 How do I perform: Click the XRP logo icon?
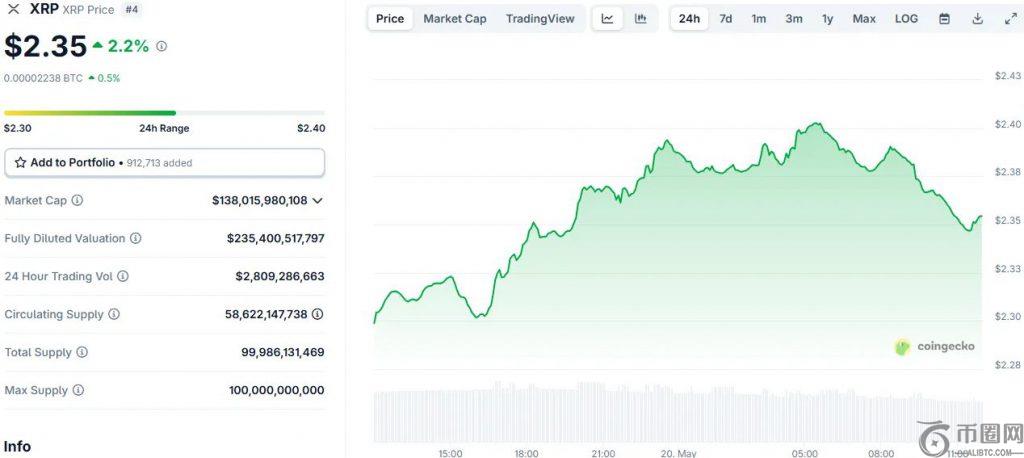click(14, 9)
